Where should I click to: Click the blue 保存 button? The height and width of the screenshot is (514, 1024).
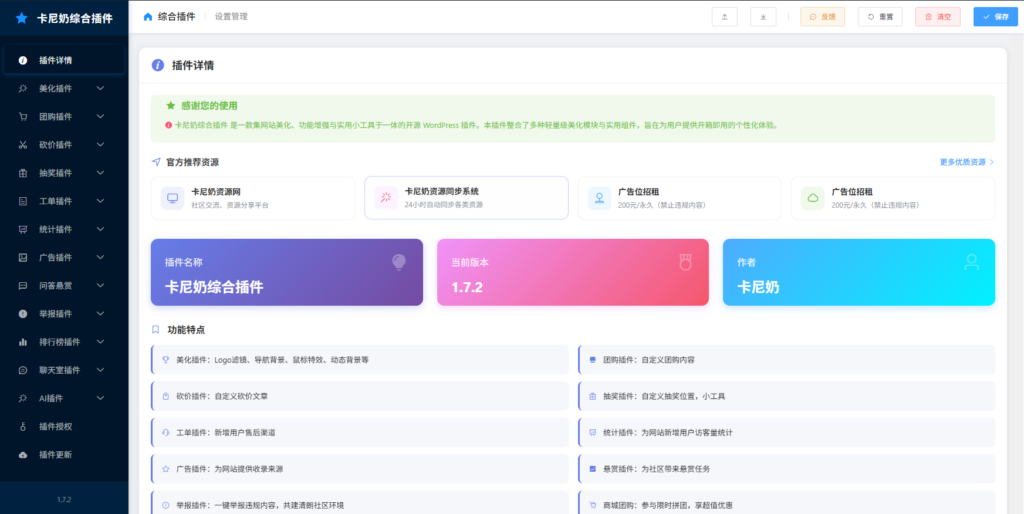994,17
